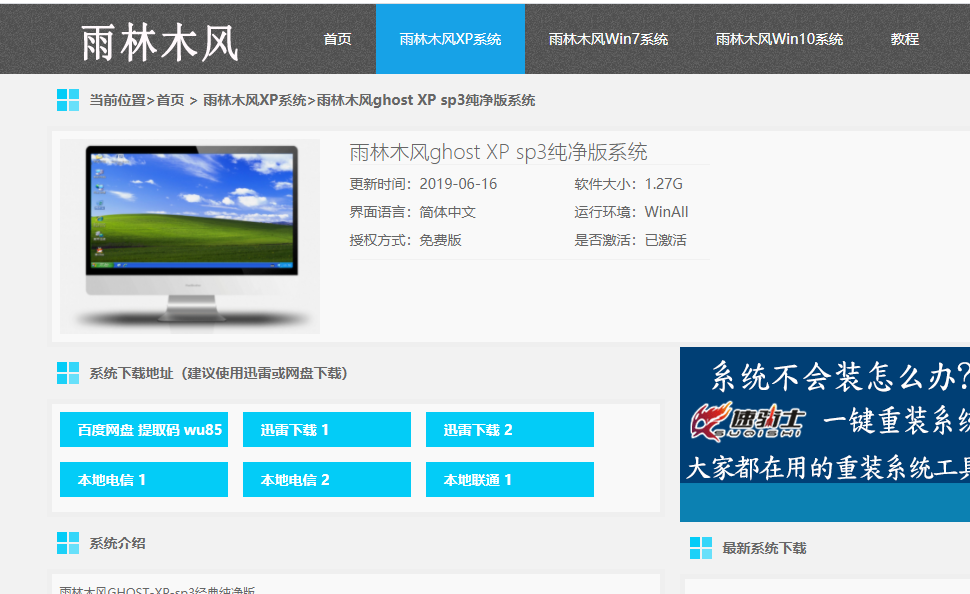Click the 最新系统下载 section heading
970x594 pixels.
[x=764, y=548]
